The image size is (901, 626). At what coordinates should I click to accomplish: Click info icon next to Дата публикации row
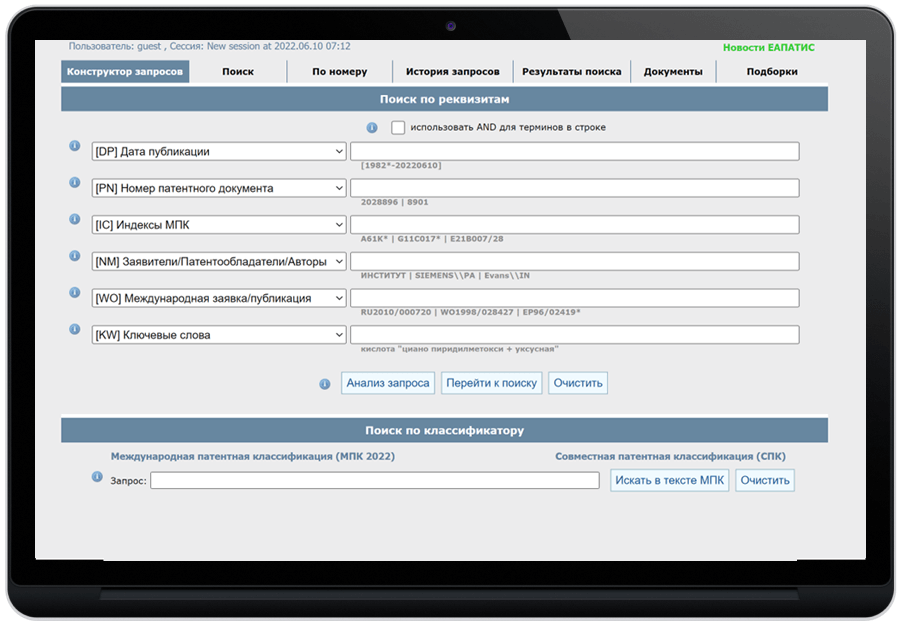[x=74, y=146]
